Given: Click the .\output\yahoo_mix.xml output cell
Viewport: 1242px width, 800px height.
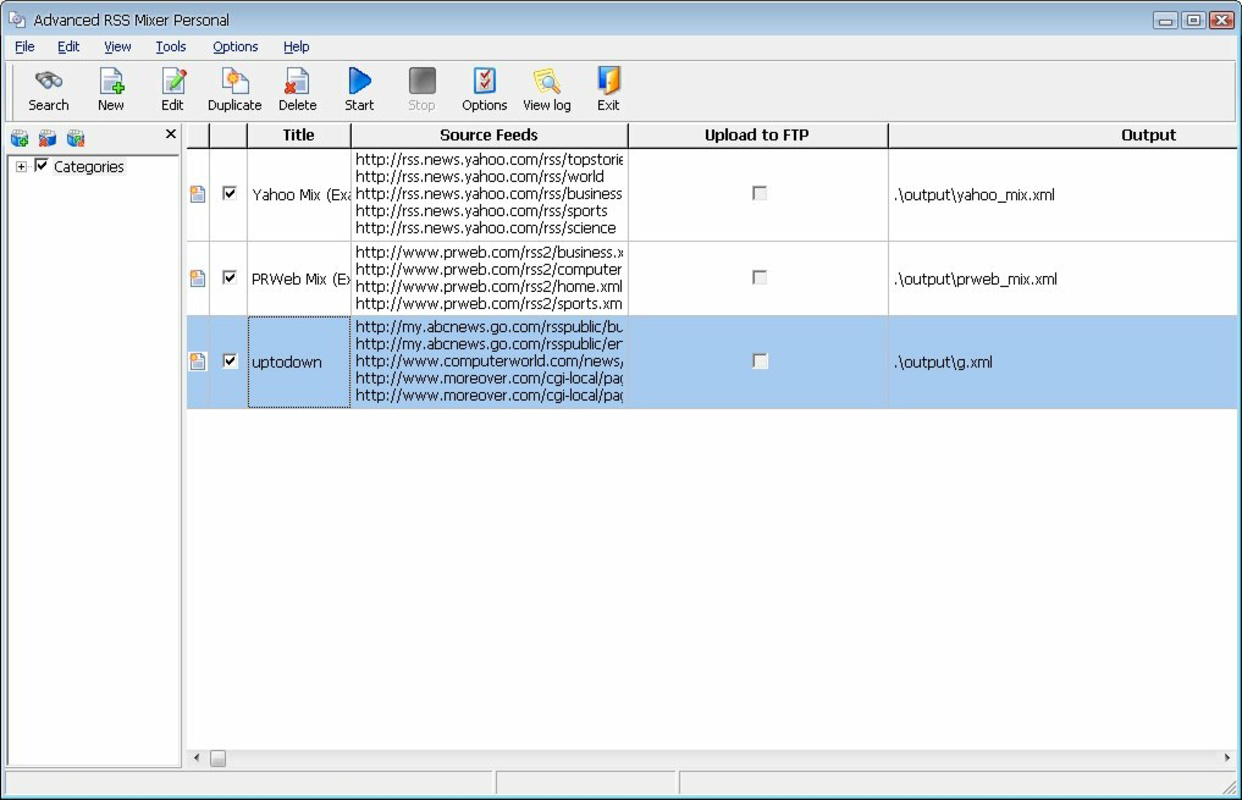Looking at the screenshot, I should (1063, 194).
